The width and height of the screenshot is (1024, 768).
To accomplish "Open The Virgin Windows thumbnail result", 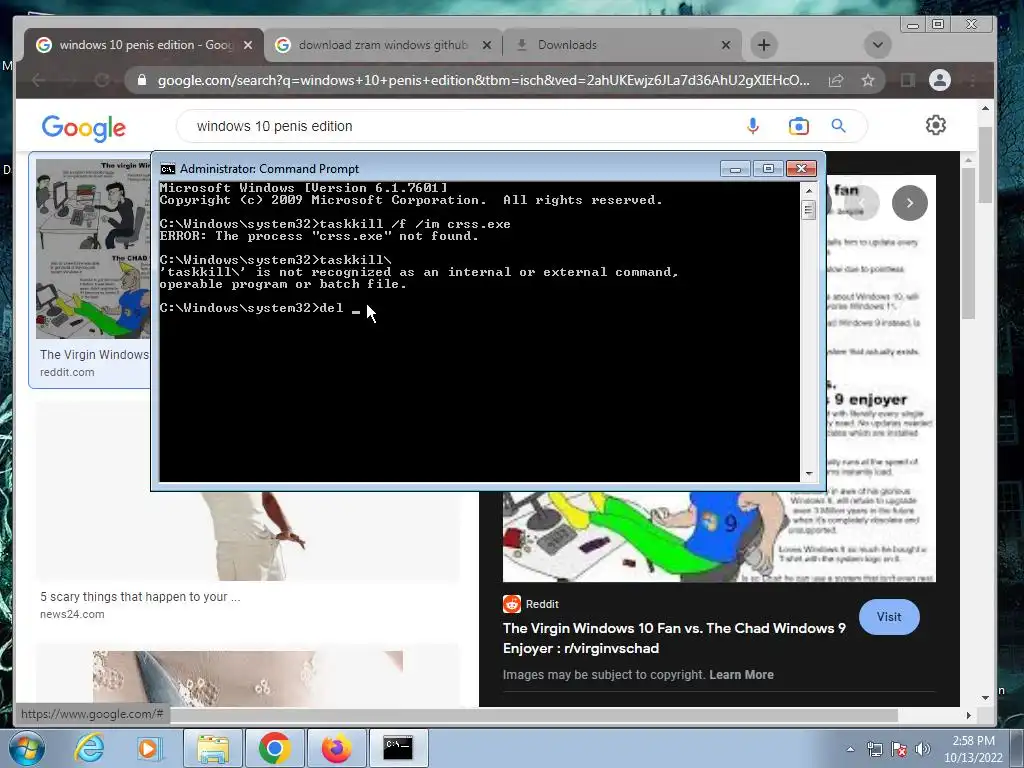I will tap(93, 249).
